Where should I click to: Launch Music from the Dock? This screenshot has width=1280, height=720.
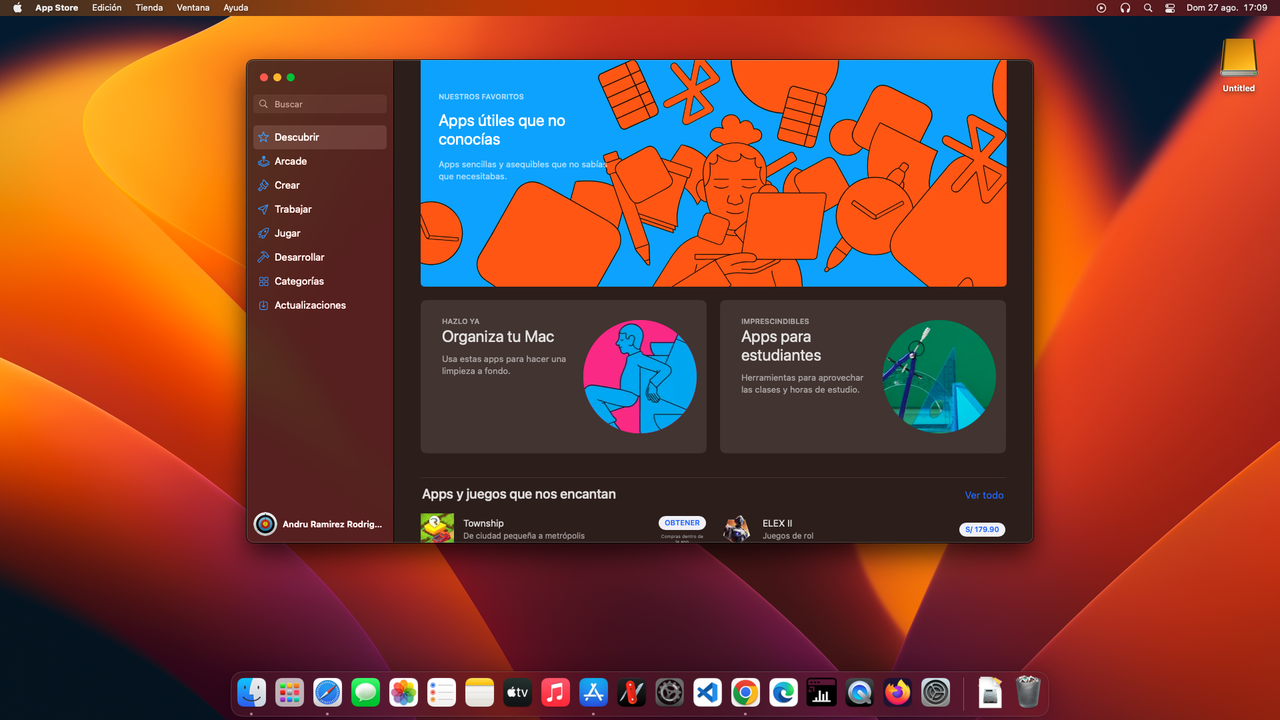point(555,691)
